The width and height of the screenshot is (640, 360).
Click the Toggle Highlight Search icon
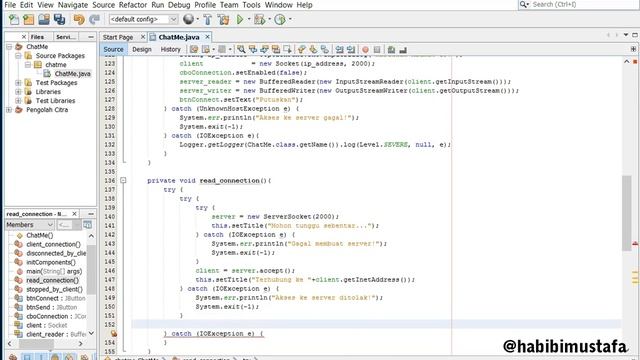[x=276, y=49]
